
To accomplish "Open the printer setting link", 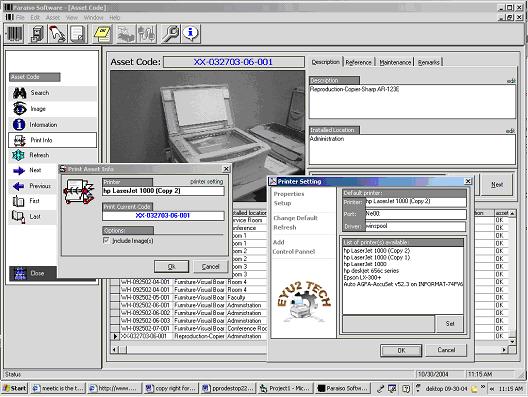I will pos(206,182).
